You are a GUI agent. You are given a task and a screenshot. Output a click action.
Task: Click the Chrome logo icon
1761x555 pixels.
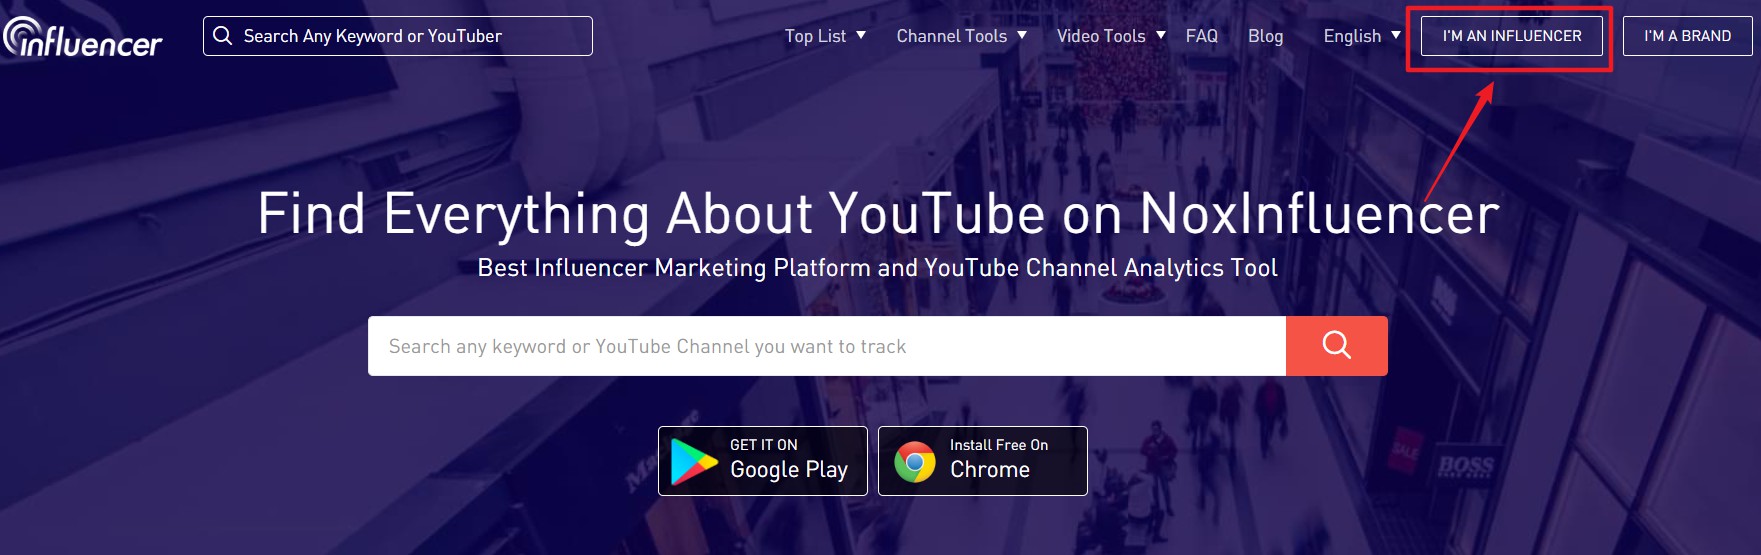914,462
